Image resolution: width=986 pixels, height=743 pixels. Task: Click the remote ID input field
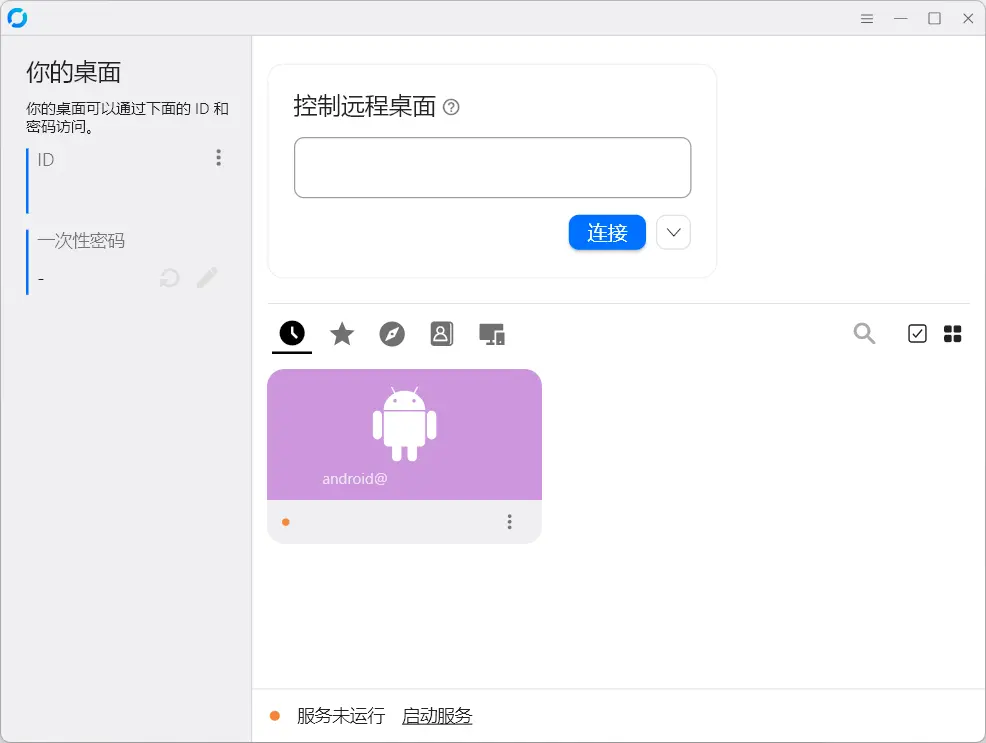coord(492,167)
